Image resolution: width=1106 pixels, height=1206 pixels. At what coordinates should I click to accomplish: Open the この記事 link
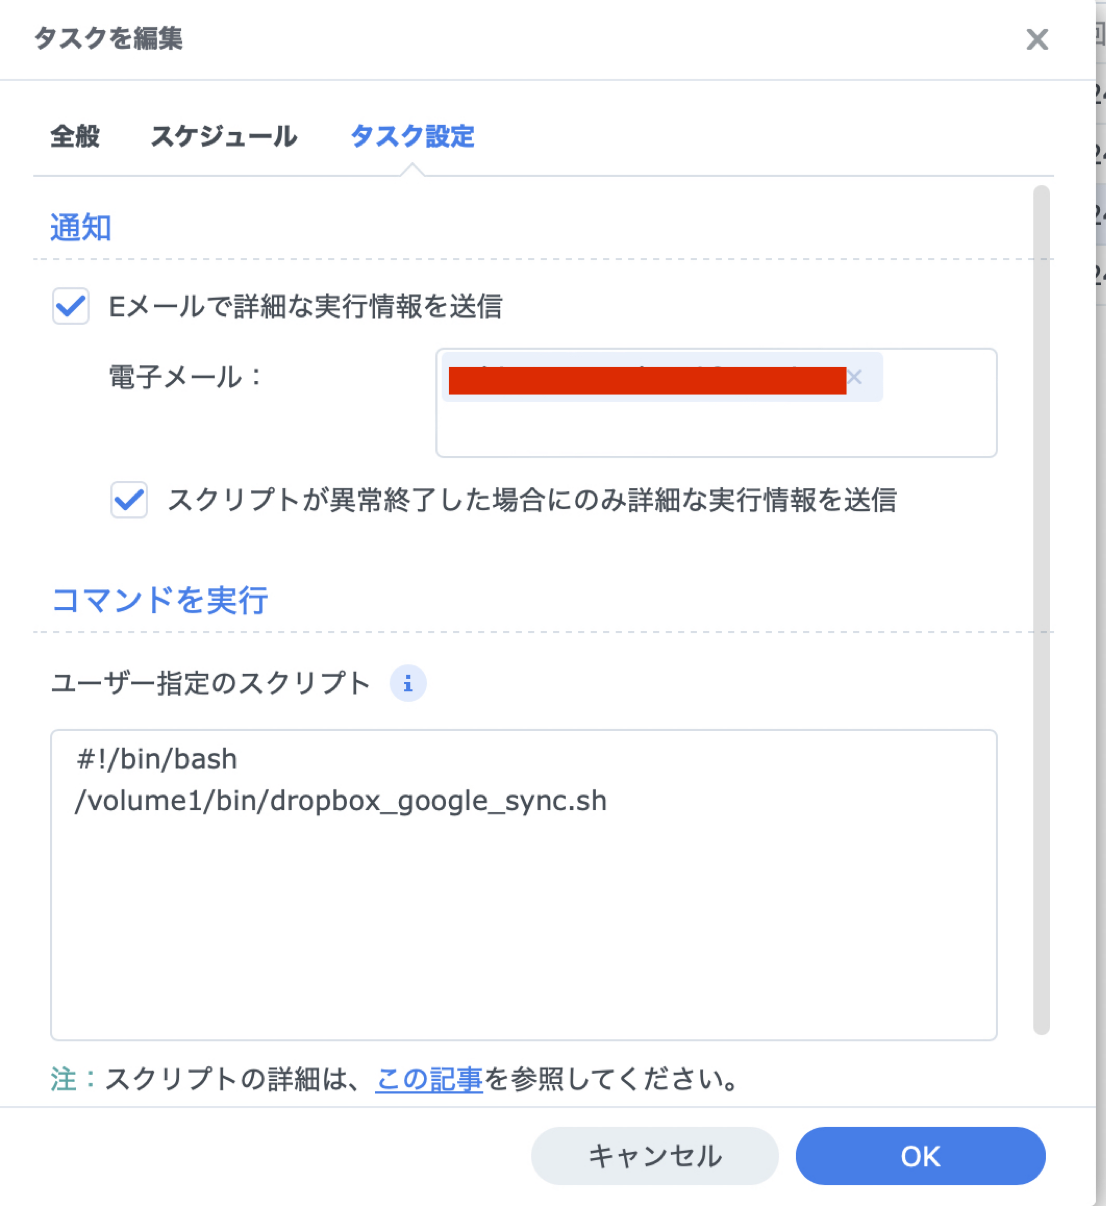point(429,1079)
